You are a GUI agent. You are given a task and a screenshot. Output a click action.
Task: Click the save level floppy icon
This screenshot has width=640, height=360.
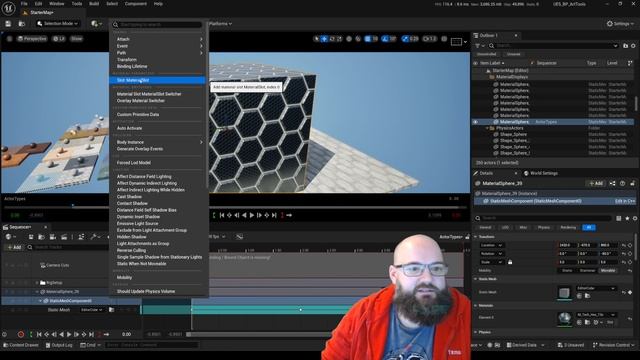pos(8,24)
